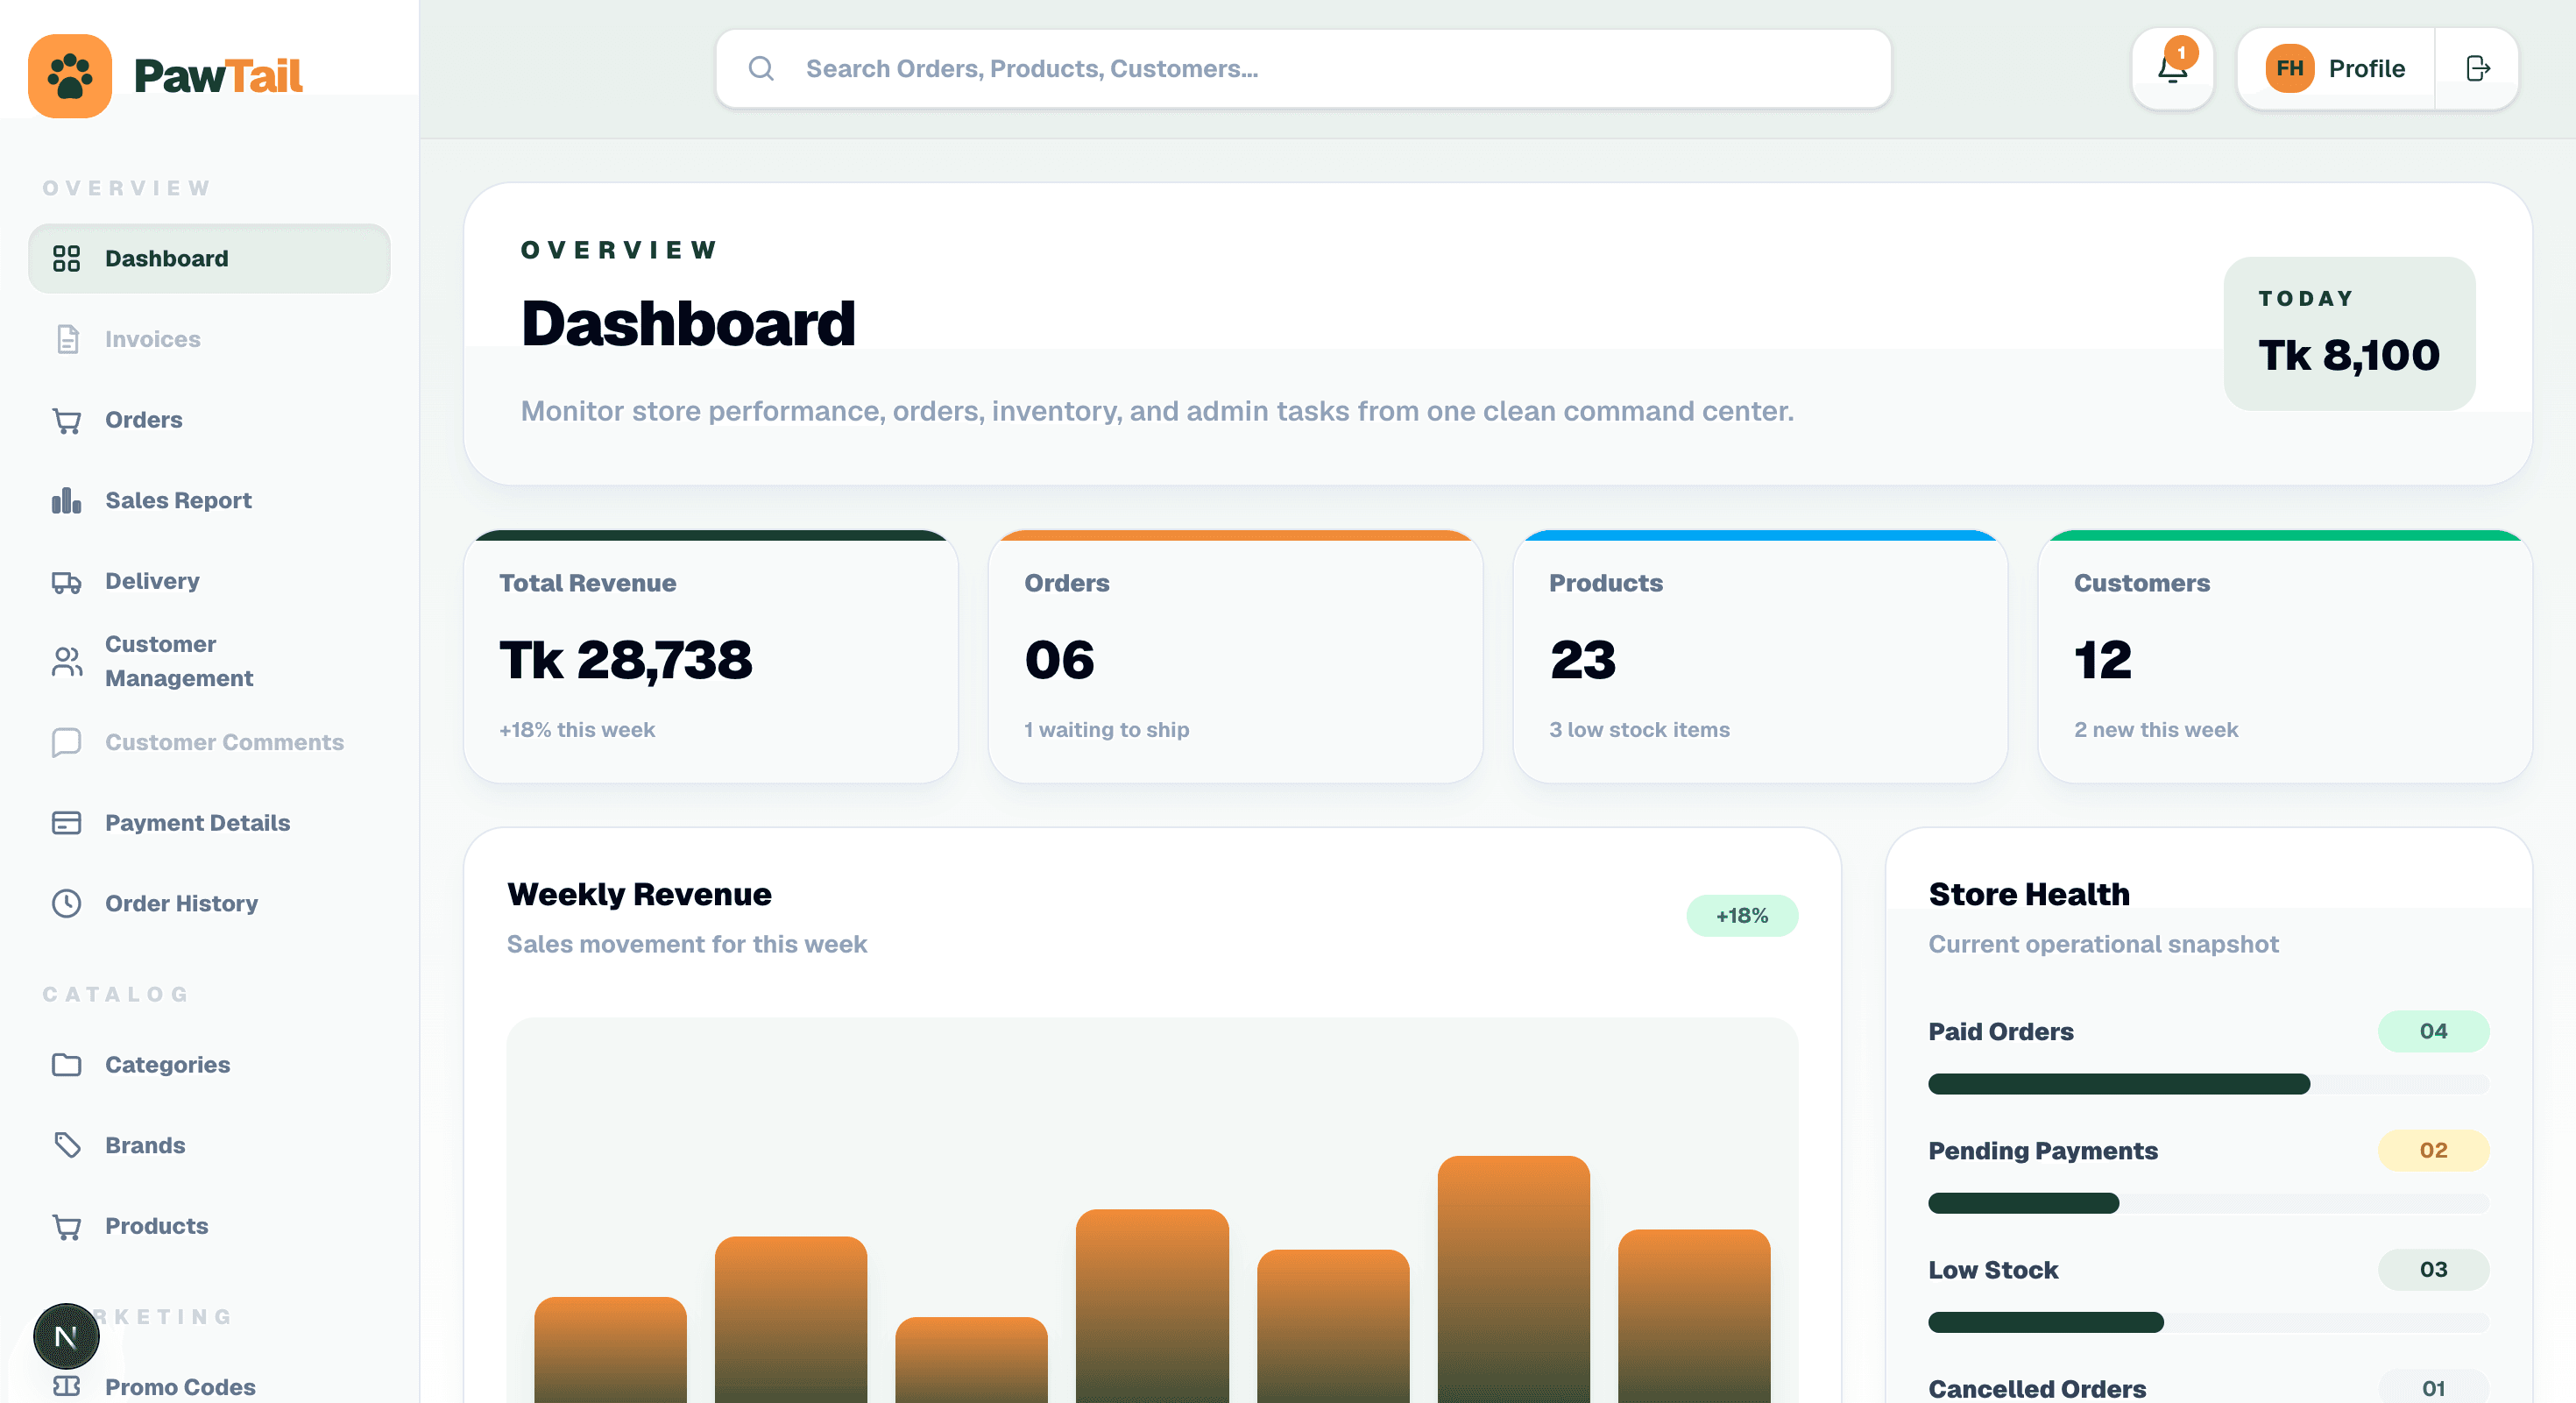Image resolution: width=2576 pixels, height=1403 pixels.
Task: Click the Paid Orders 04 badge
Action: click(2433, 1031)
